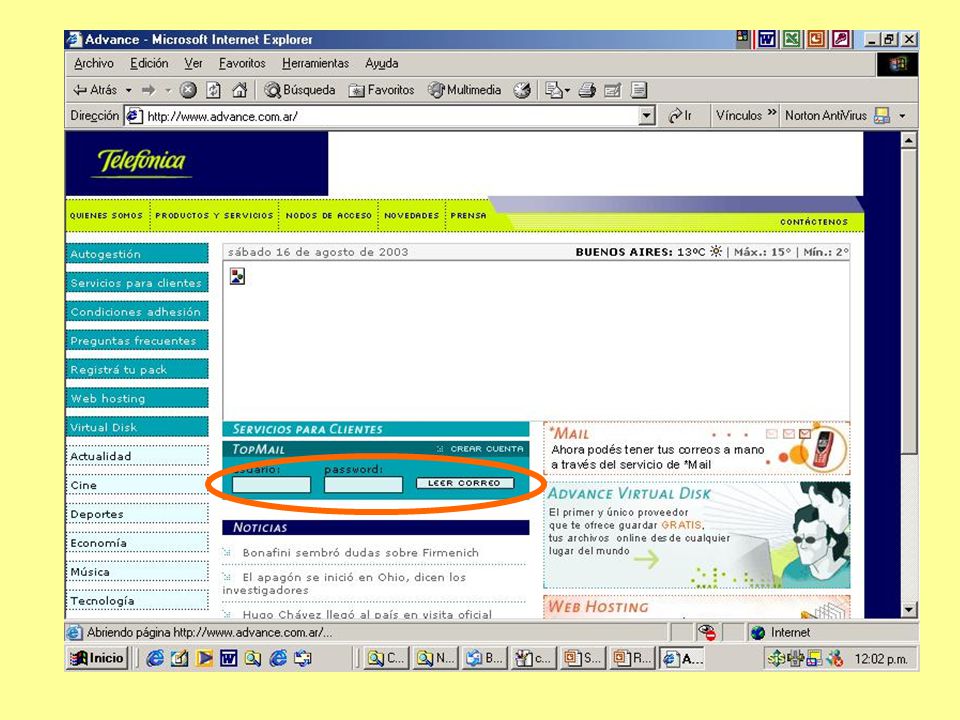Click the Telefónica logo
Screen dimensions: 960x720
[142, 162]
